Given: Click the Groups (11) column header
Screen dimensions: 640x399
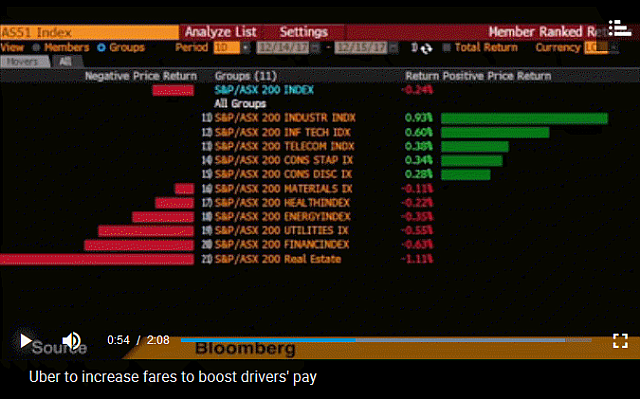Looking at the screenshot, I should (246, 76).
